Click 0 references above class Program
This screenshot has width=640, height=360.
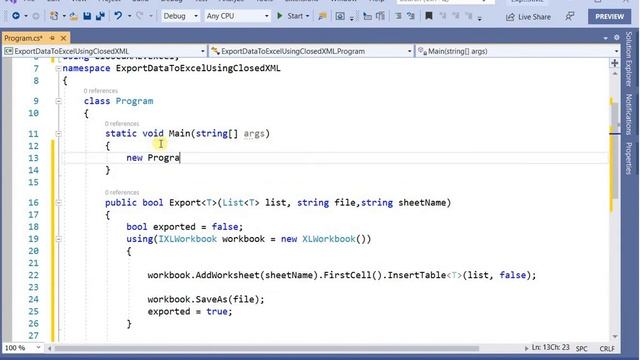[x=100, y=91]
